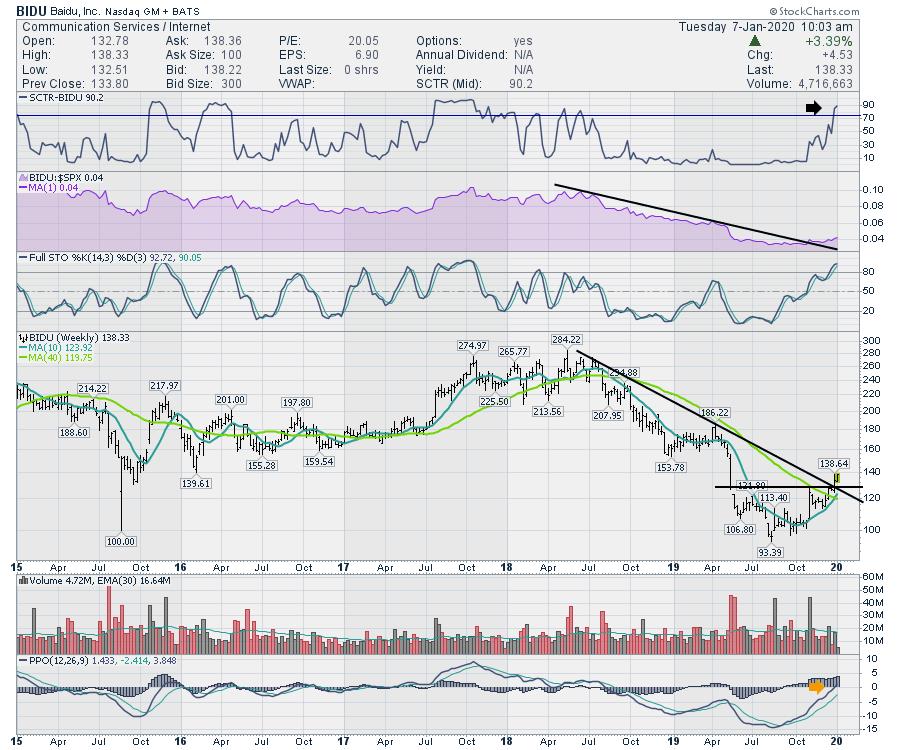Click the 93.39 price low label
900x750 pixels.
click(770, 552)
